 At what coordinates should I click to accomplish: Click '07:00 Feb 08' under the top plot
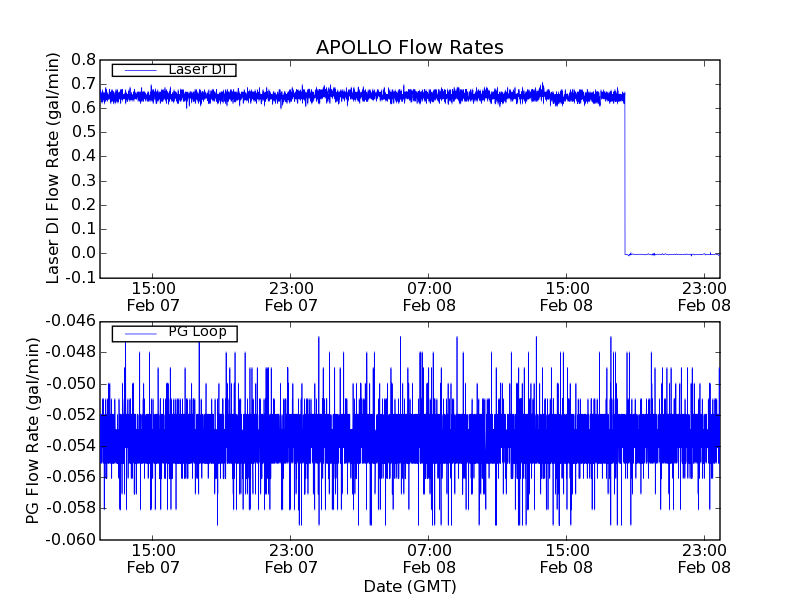429,297
